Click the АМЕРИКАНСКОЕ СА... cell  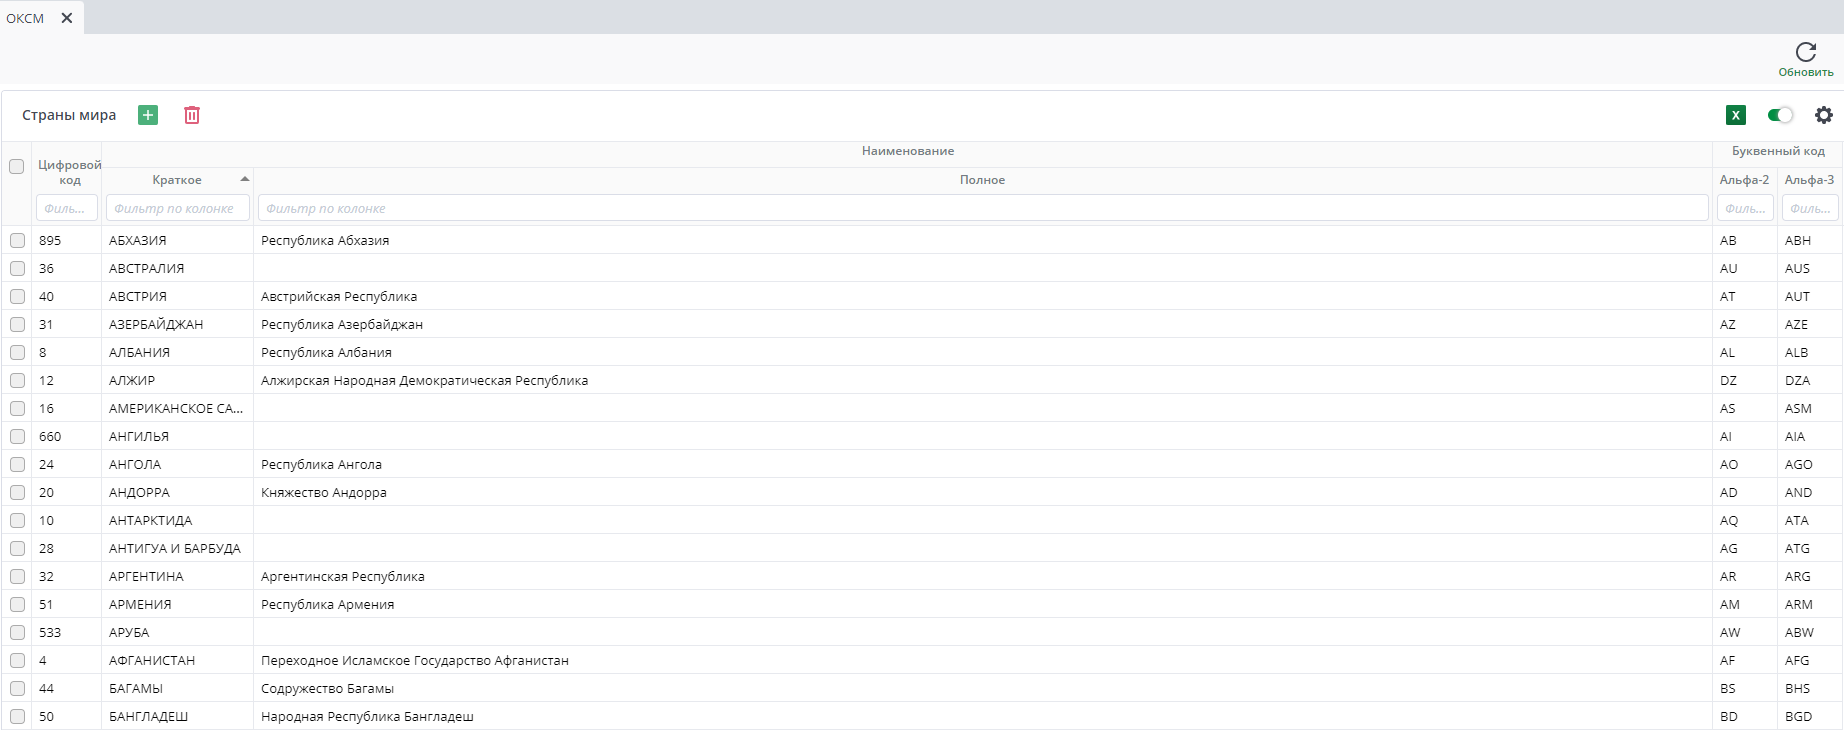click(177, 408)
